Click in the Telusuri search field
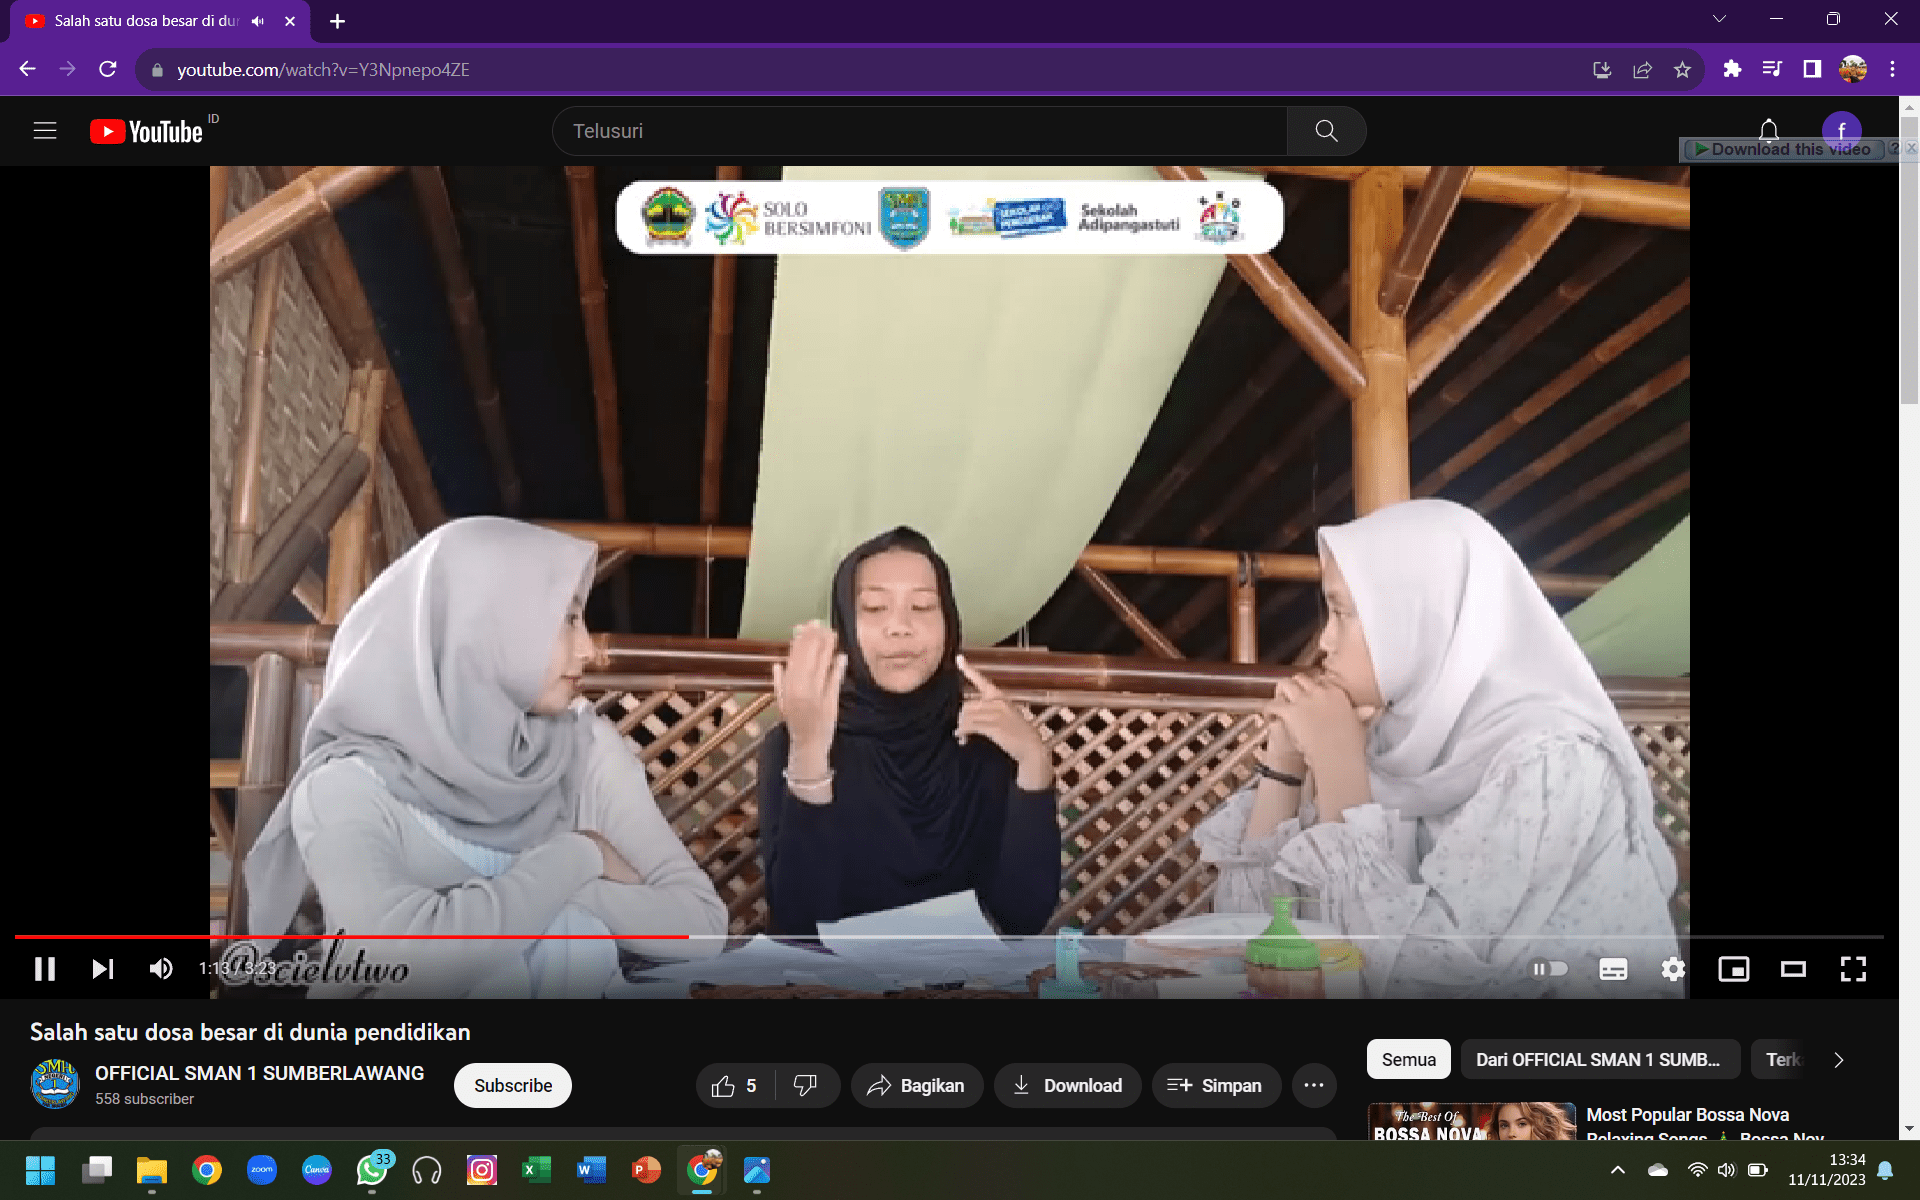The width and height of the screenshot is (1920, 1200). (x=920, y=131)
